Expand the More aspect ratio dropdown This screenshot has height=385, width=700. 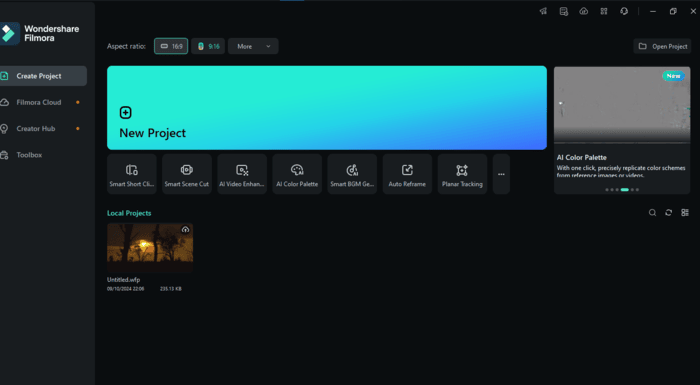tap(253, 46)
